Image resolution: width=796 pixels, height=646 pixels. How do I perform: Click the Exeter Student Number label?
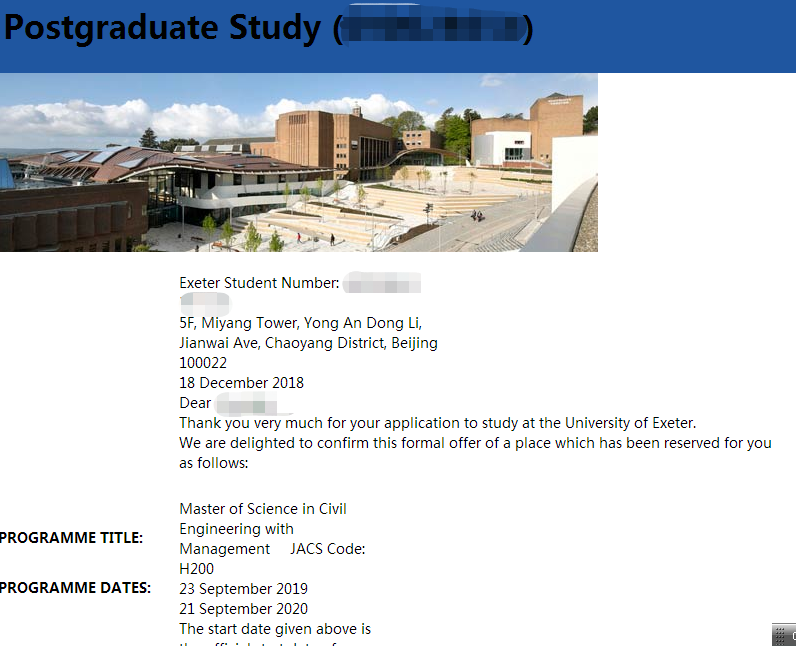[x=259, y=283]
